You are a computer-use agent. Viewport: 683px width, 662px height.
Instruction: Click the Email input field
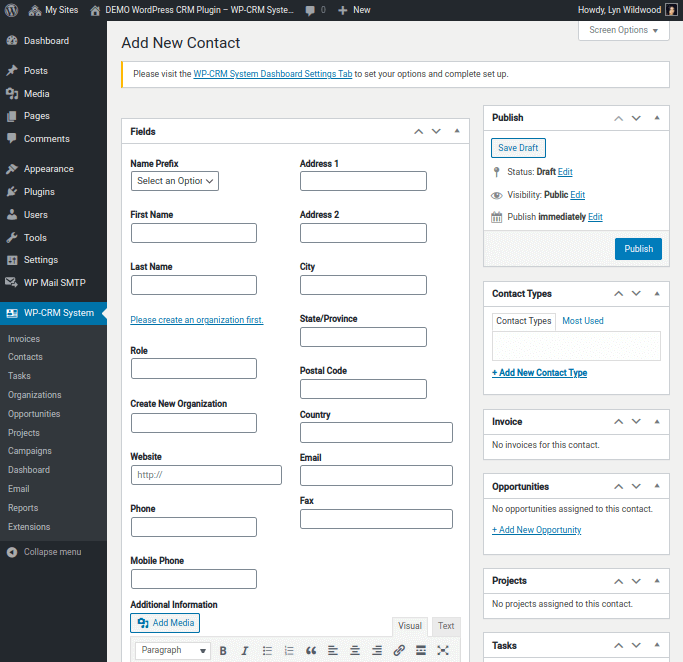click(x=376, y=476)
